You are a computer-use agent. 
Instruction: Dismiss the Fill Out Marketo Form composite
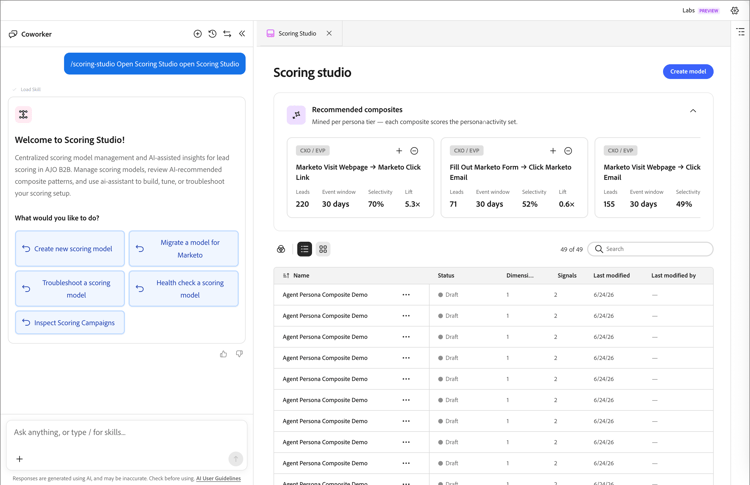coord(568,151)
